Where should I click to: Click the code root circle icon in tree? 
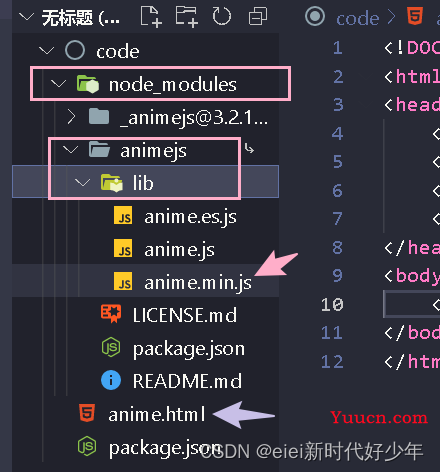pyautogui.click(x=75, y=50)
